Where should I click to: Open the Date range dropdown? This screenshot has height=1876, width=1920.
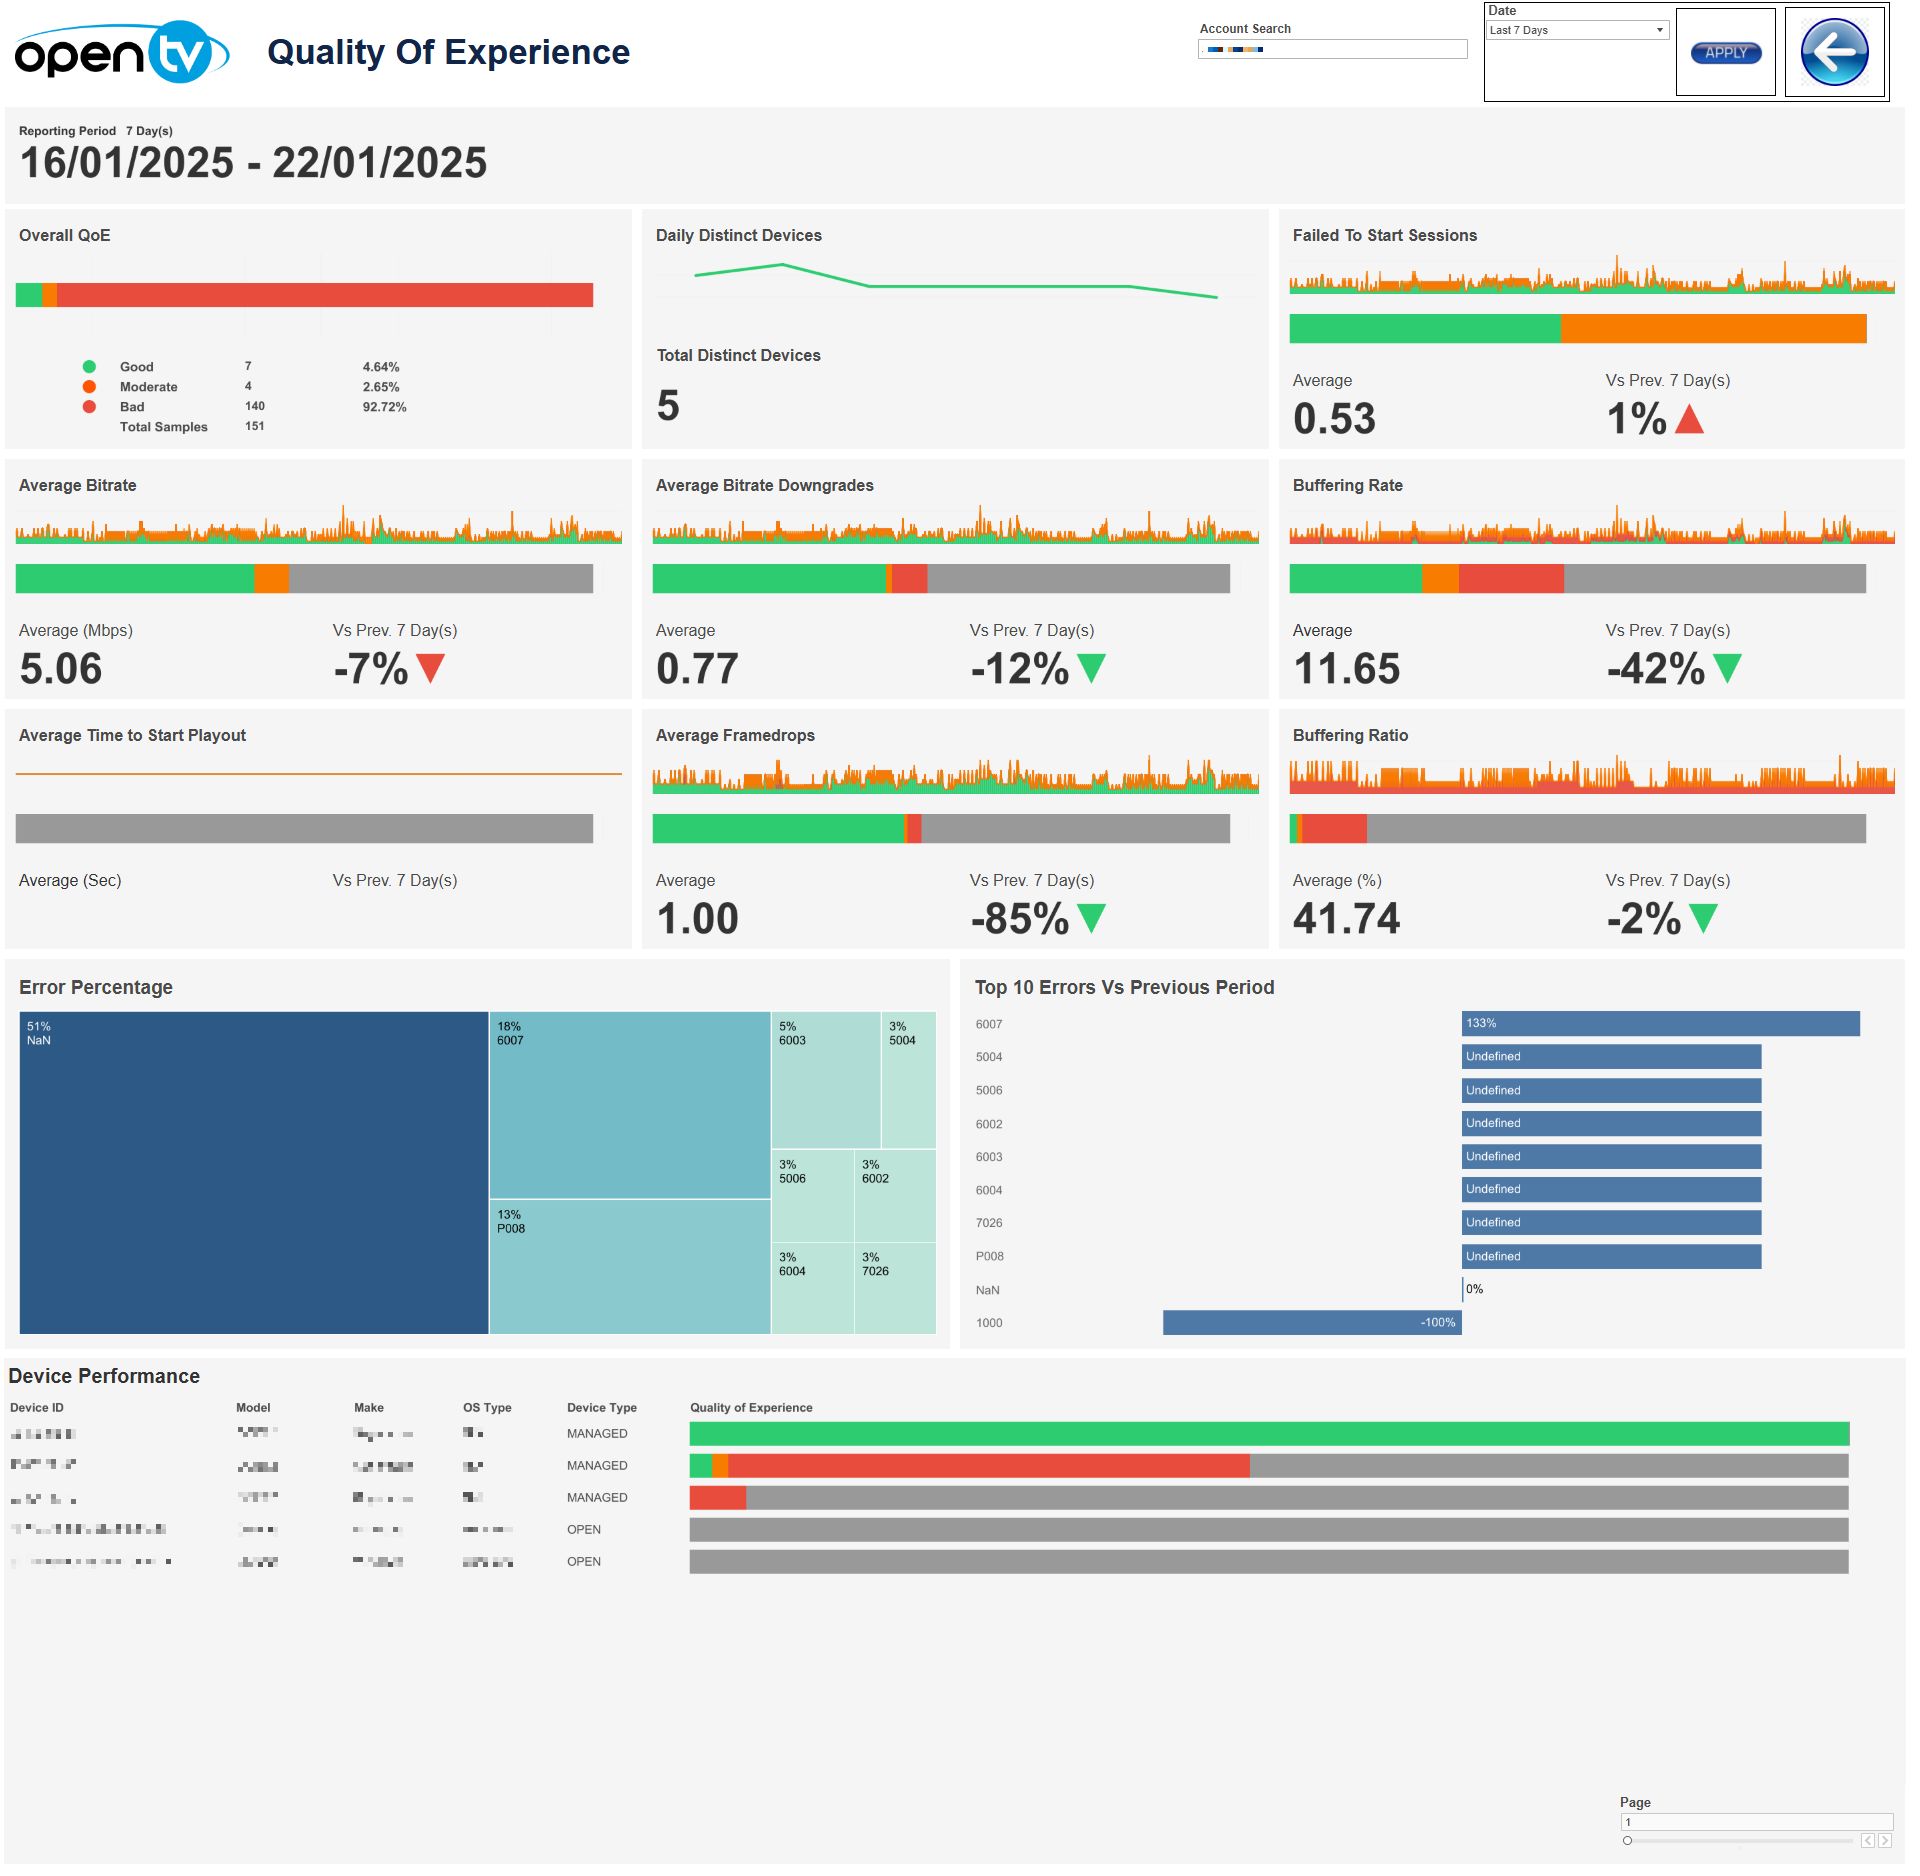[x=1576, y=30]
